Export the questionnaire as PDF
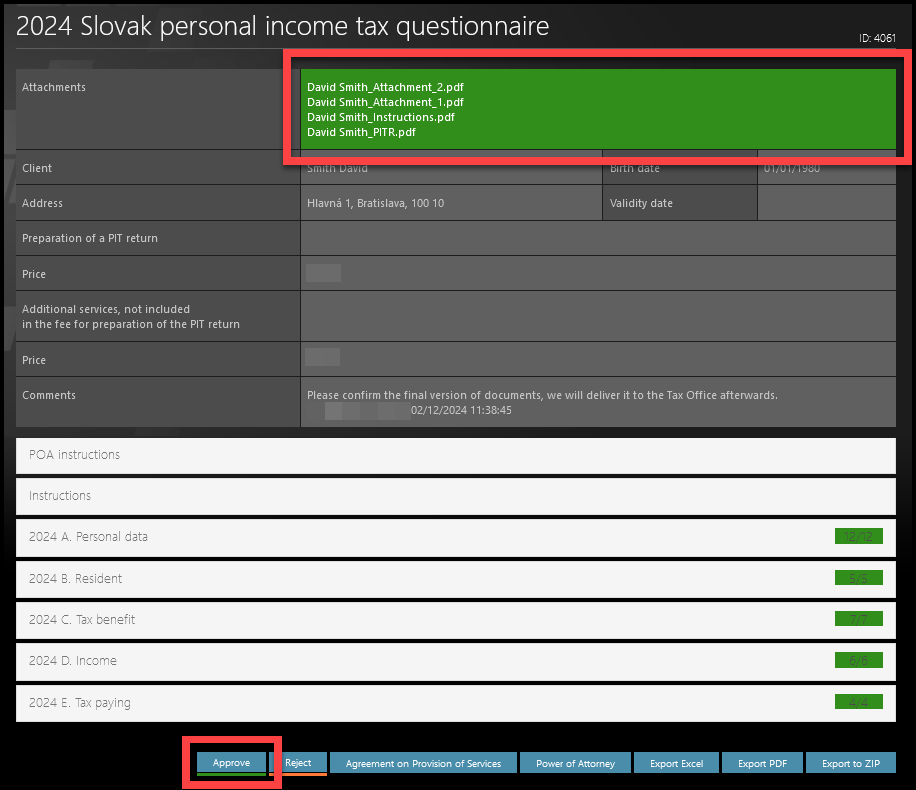The height and width of the screenshot is (790, 916). point(762,763)
